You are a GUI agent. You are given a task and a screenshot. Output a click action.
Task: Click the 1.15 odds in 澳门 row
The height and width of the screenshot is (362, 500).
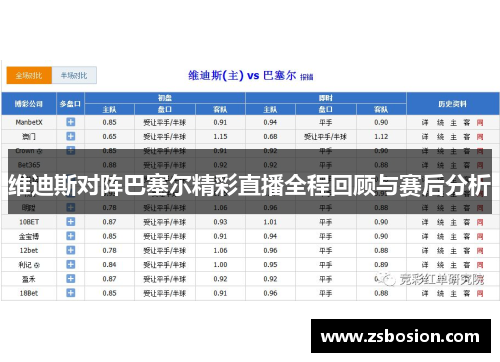pyautogui.click(x=220, y=137)
